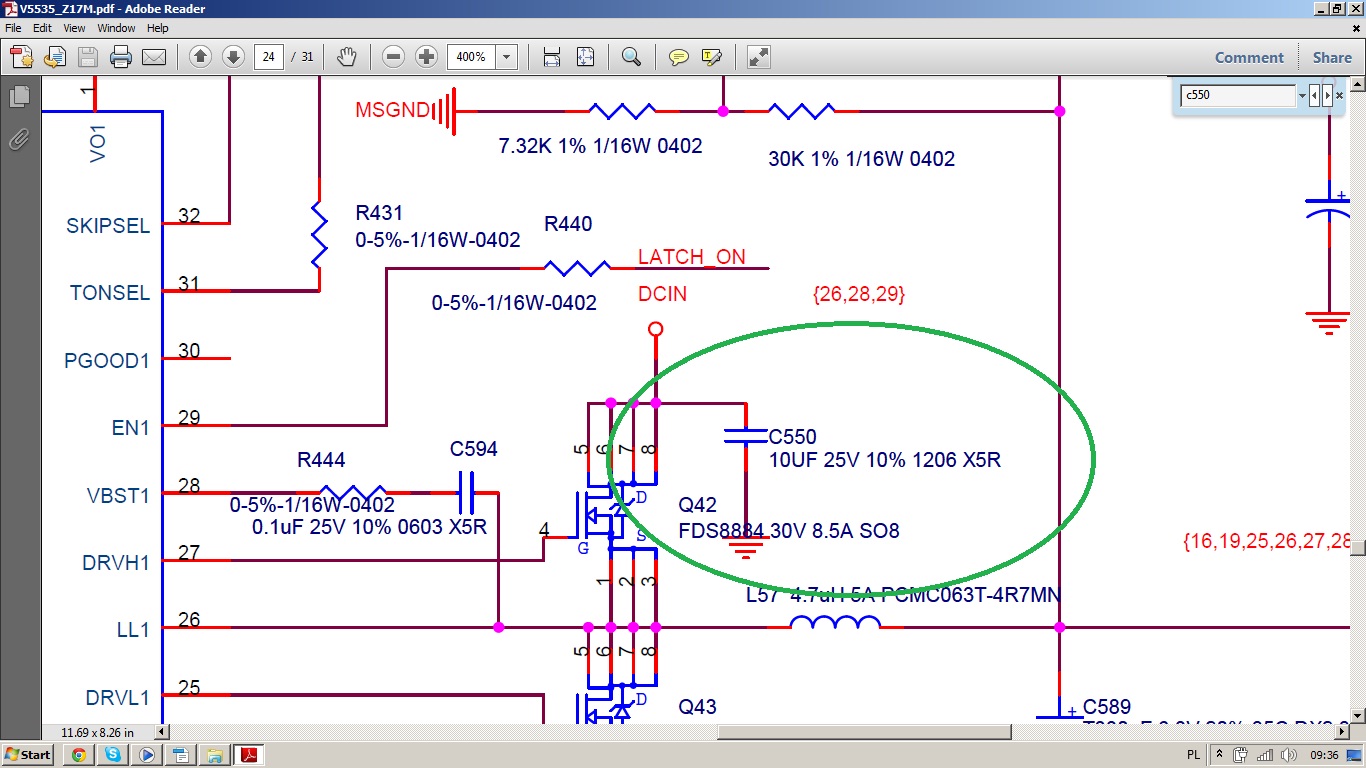Click the C550 capacitor label
Viewport: 1366px width, 768px height.
click(792, 437)
